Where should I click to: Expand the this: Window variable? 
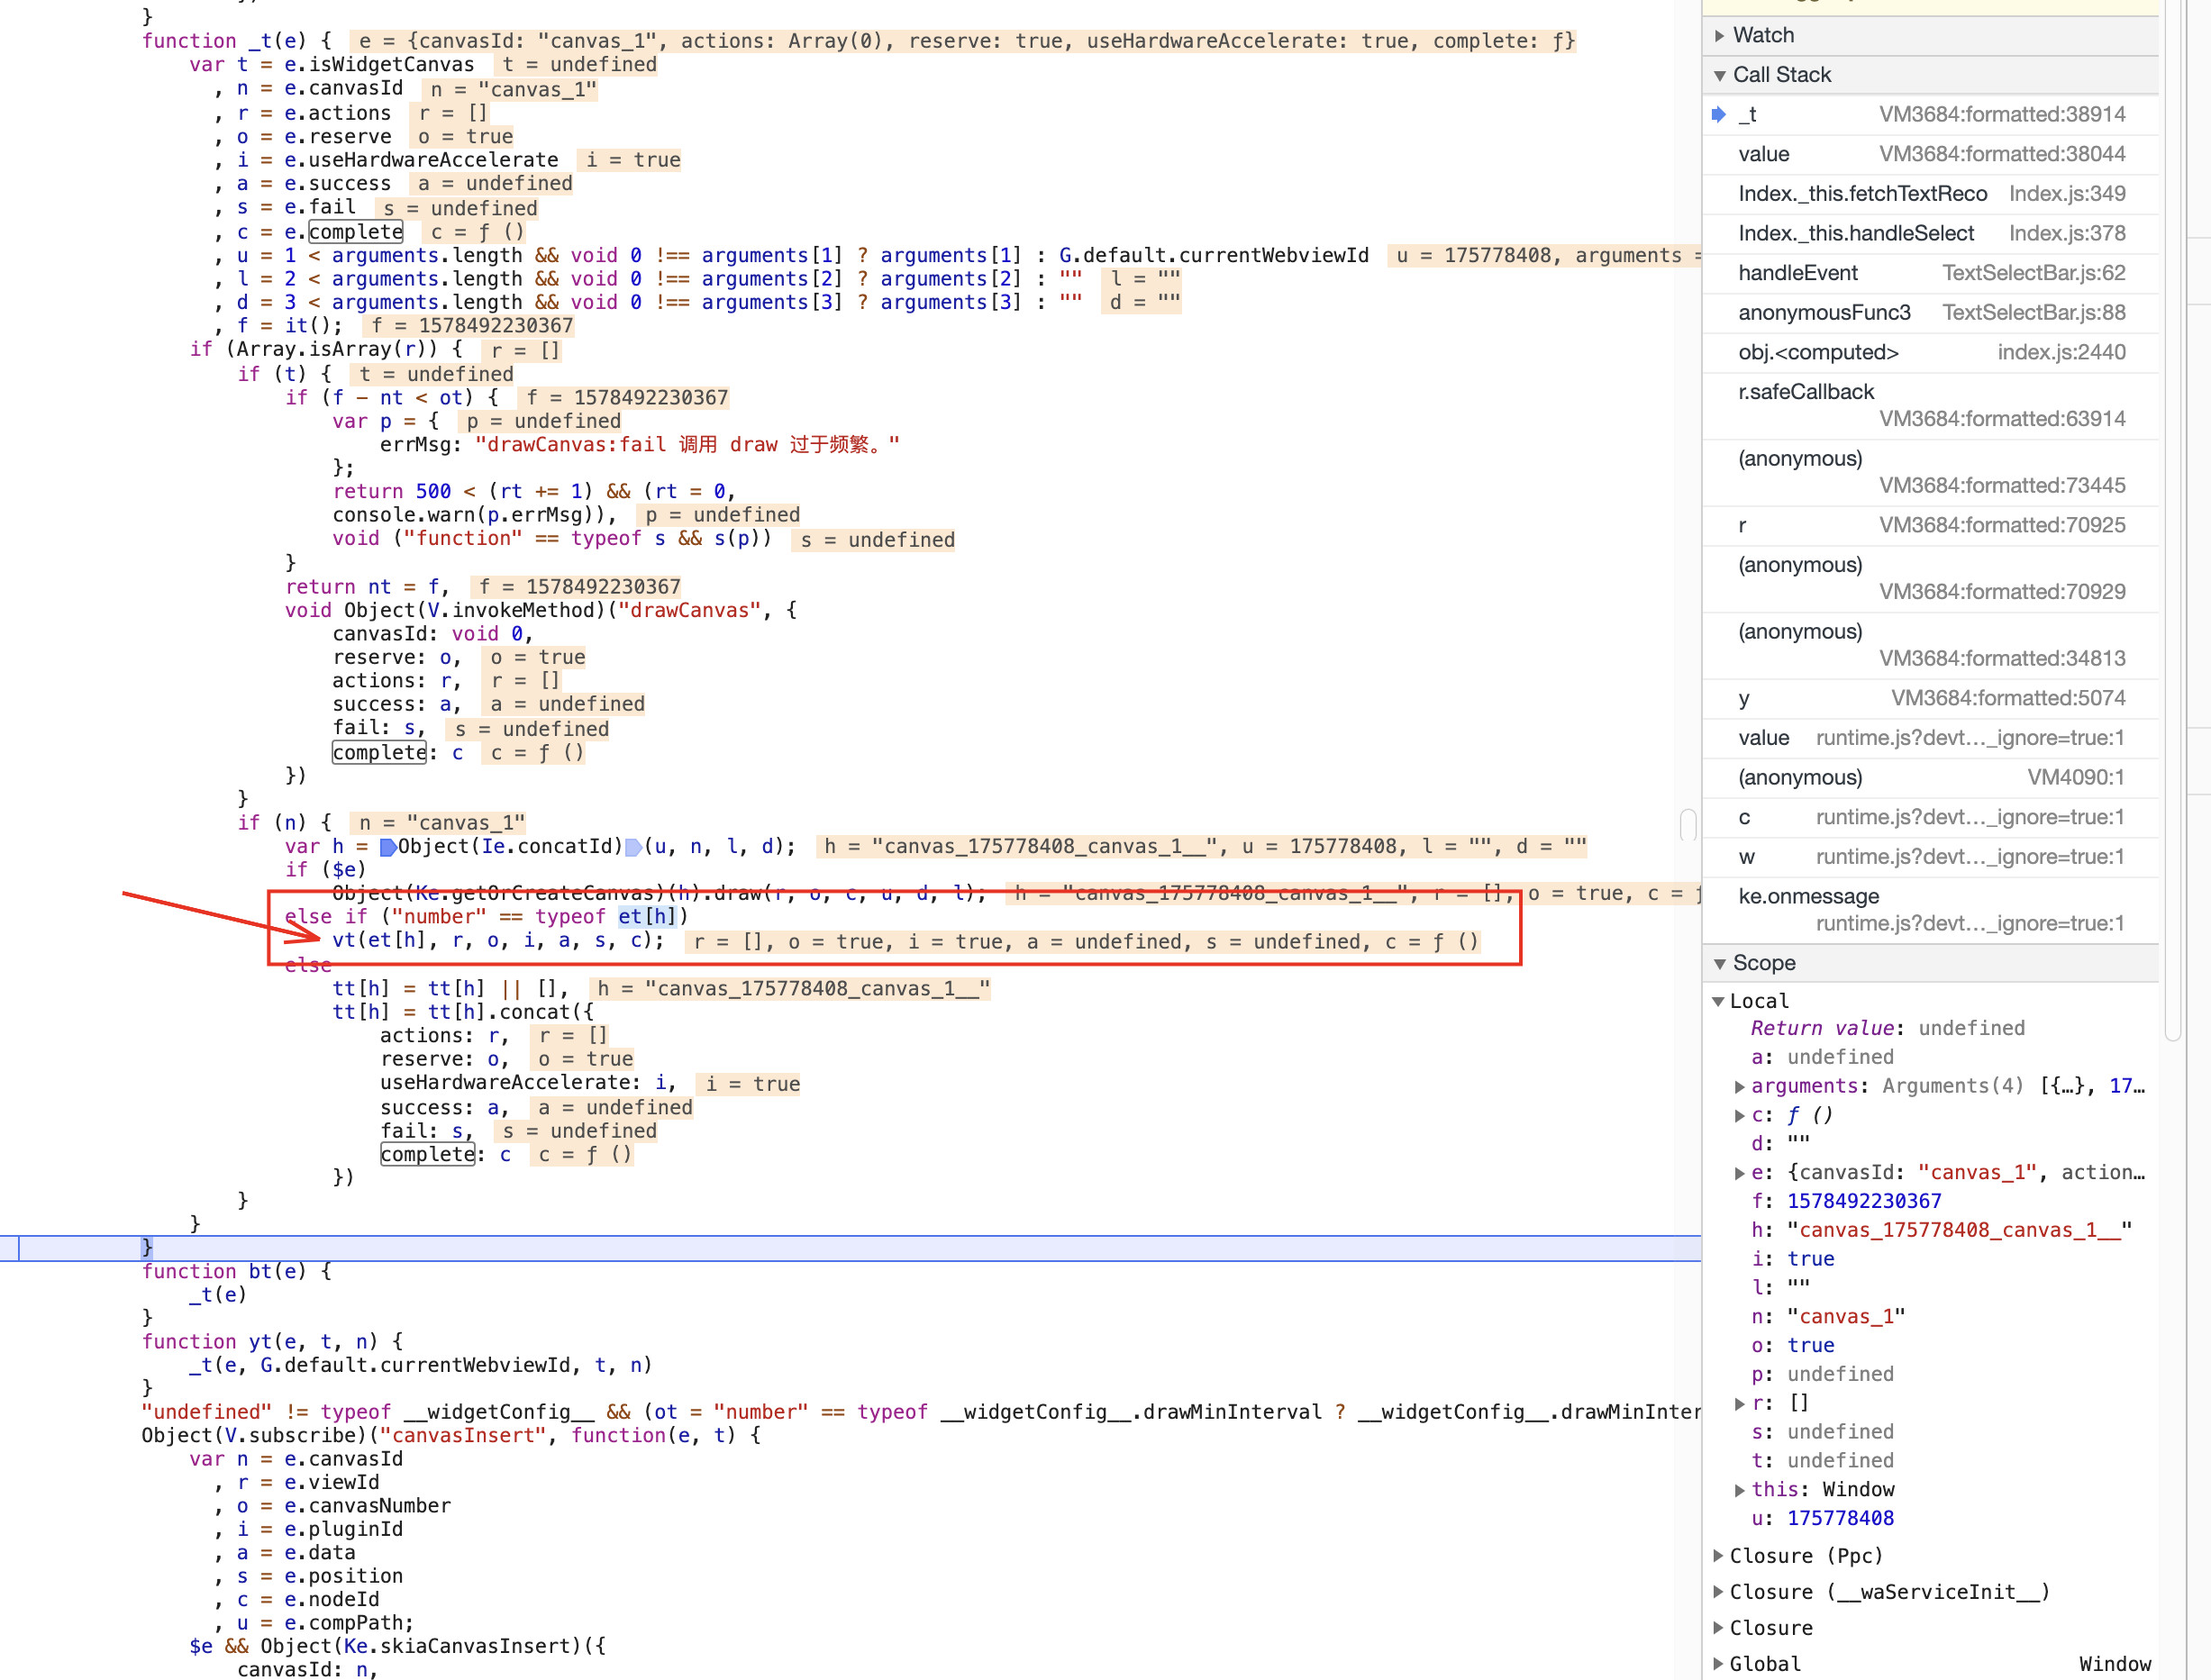pos(1739,1489)
